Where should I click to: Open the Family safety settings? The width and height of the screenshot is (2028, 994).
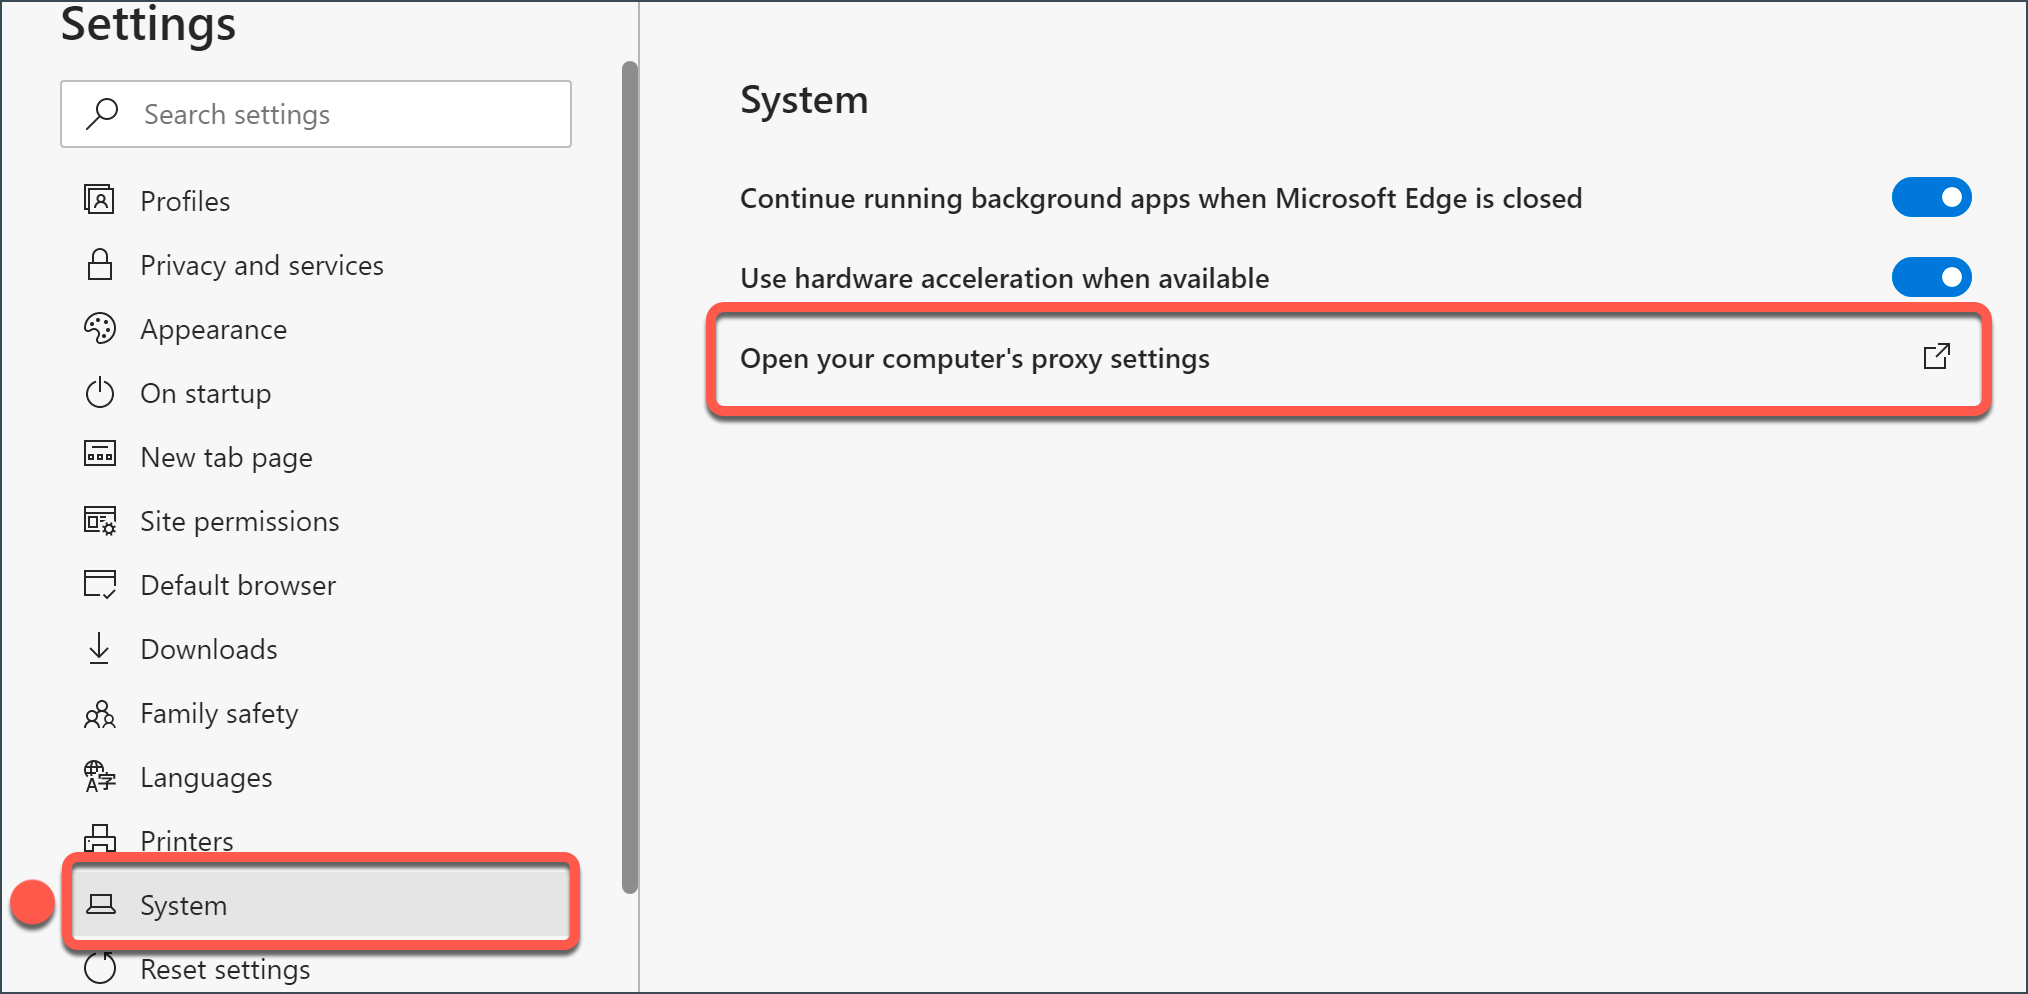[219, 713]
